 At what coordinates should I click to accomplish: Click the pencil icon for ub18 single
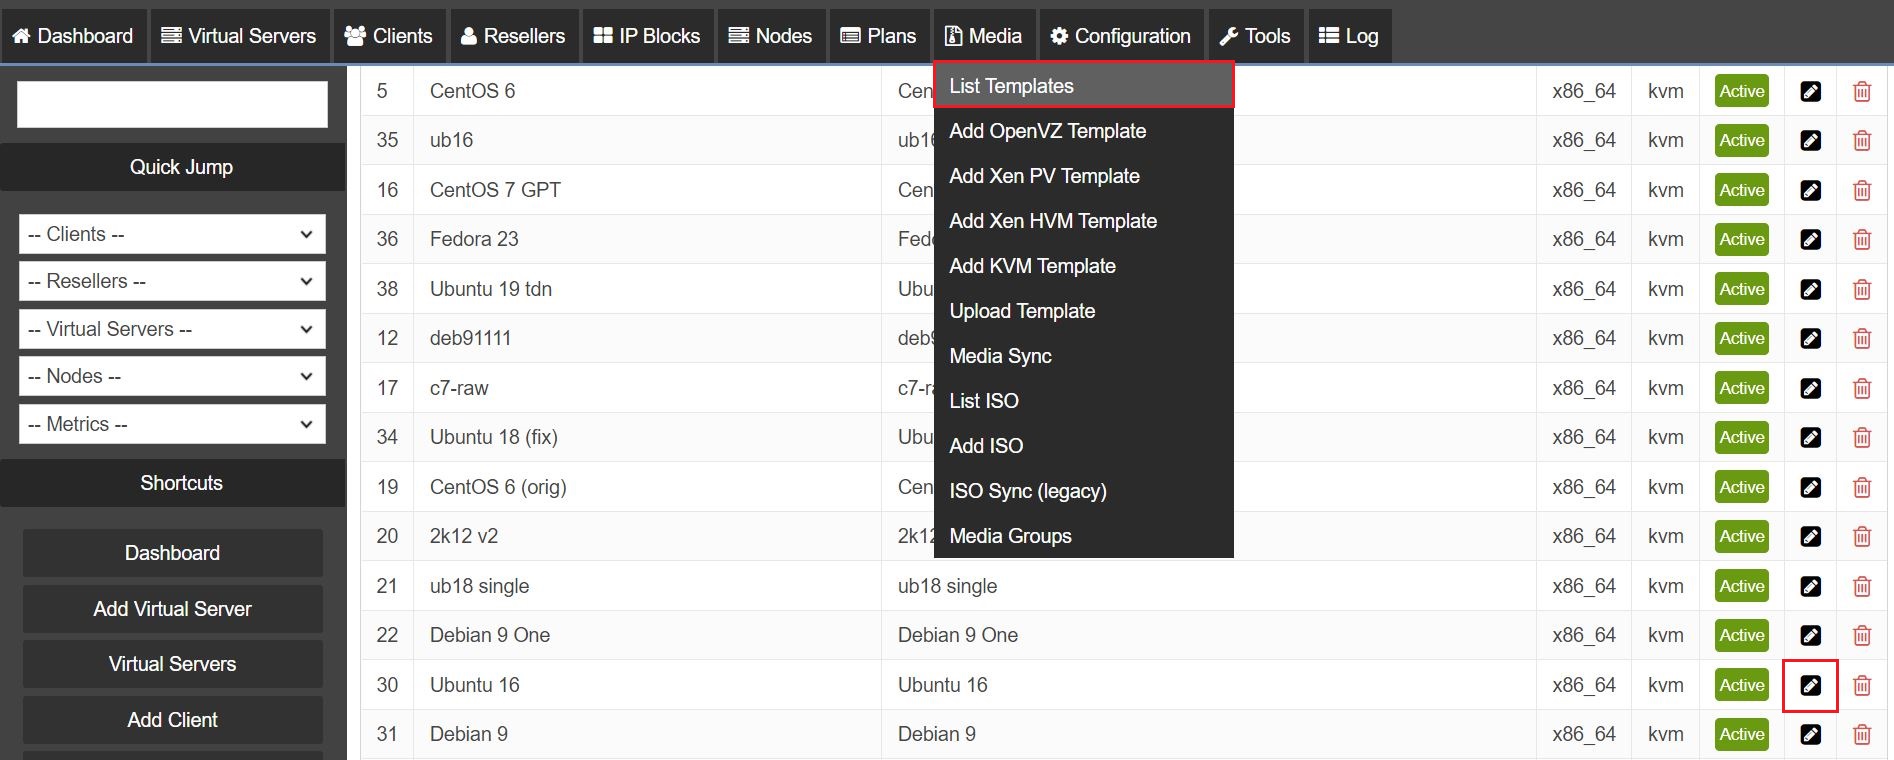click(1810, 586)
